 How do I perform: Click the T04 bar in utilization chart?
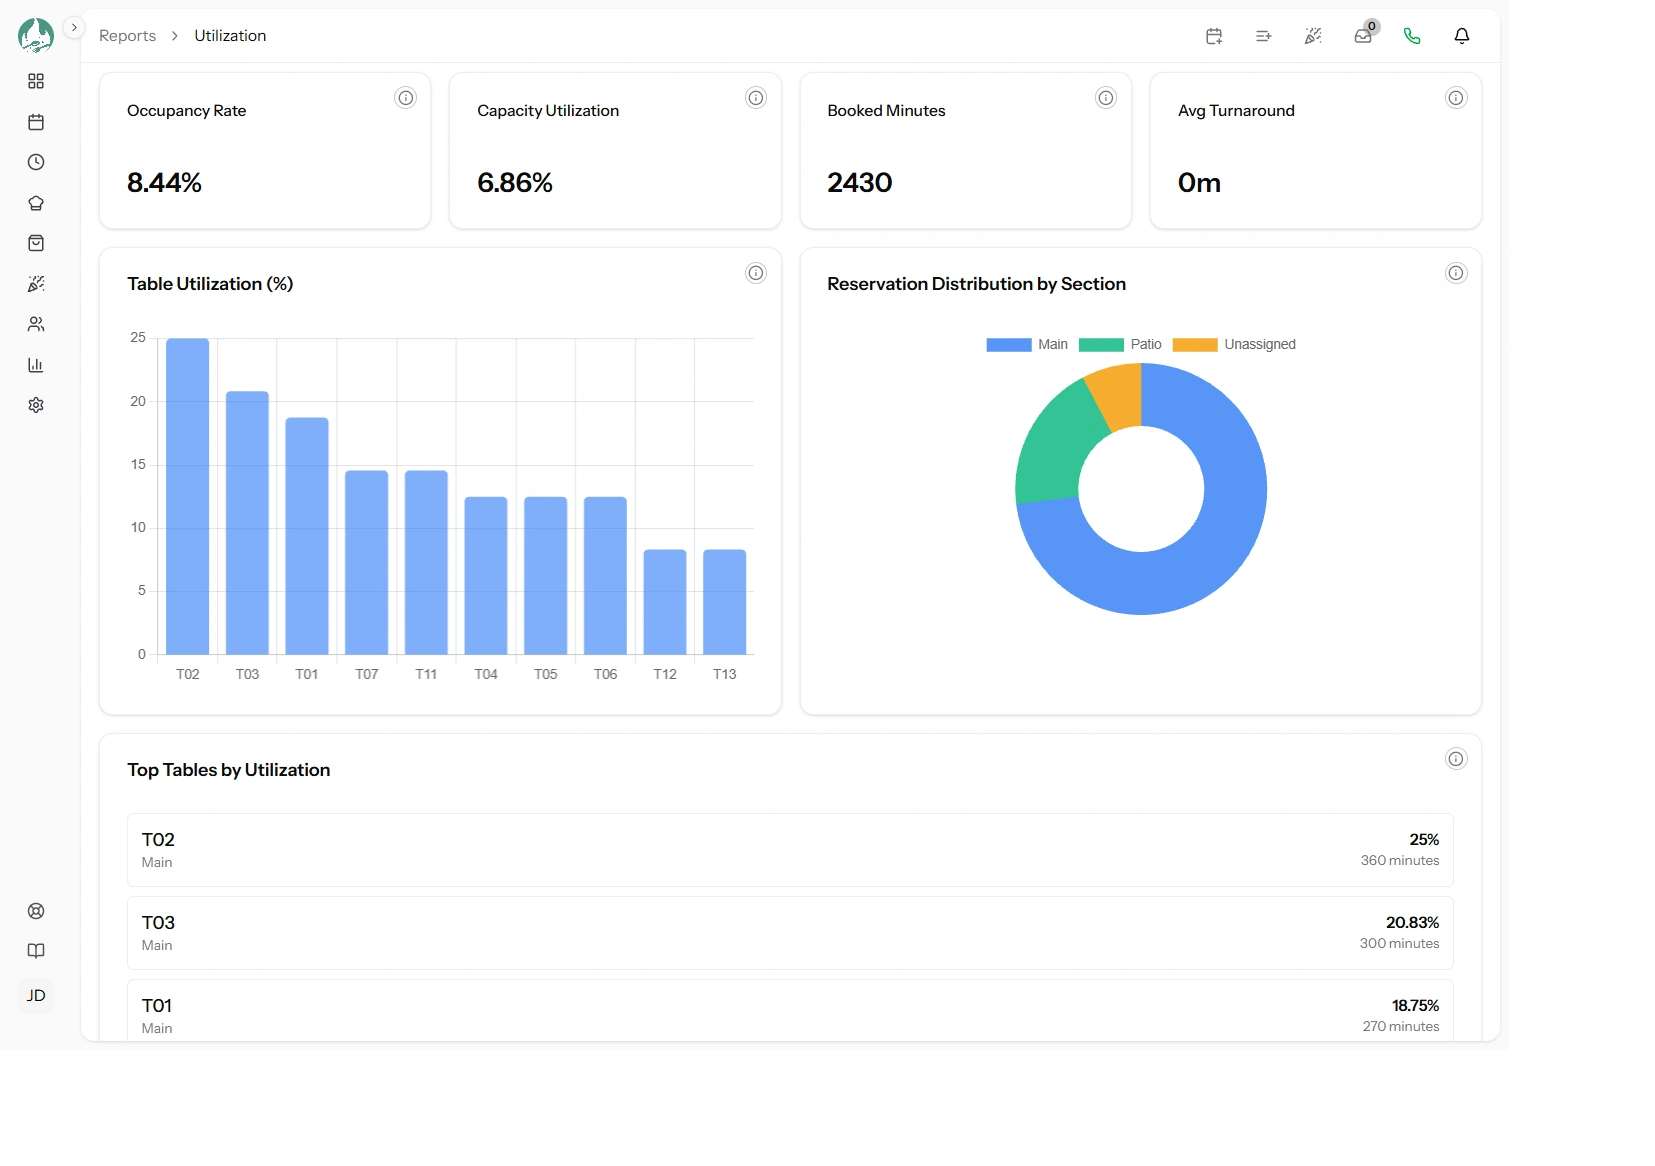(x=486, y=575)
